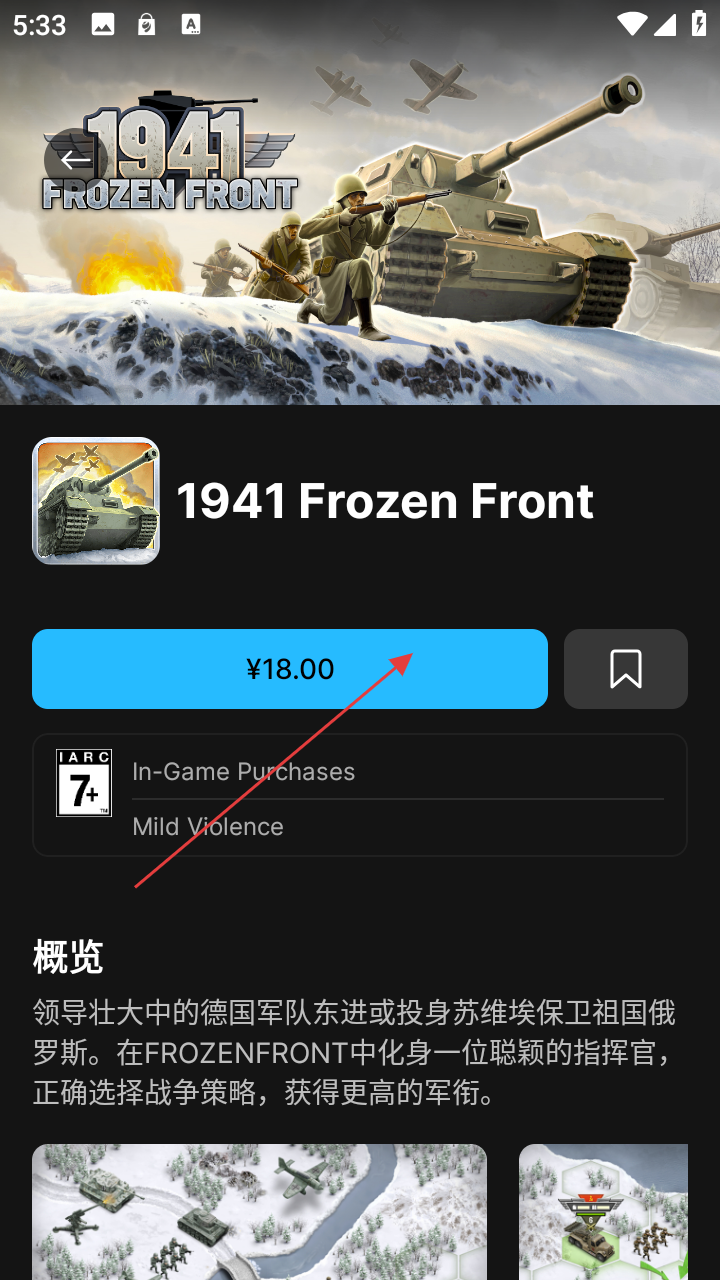Viewport: 720px width, 1280px height.
Task: Tap the In-Game Purchases rating label
Action: pos(244,772)
